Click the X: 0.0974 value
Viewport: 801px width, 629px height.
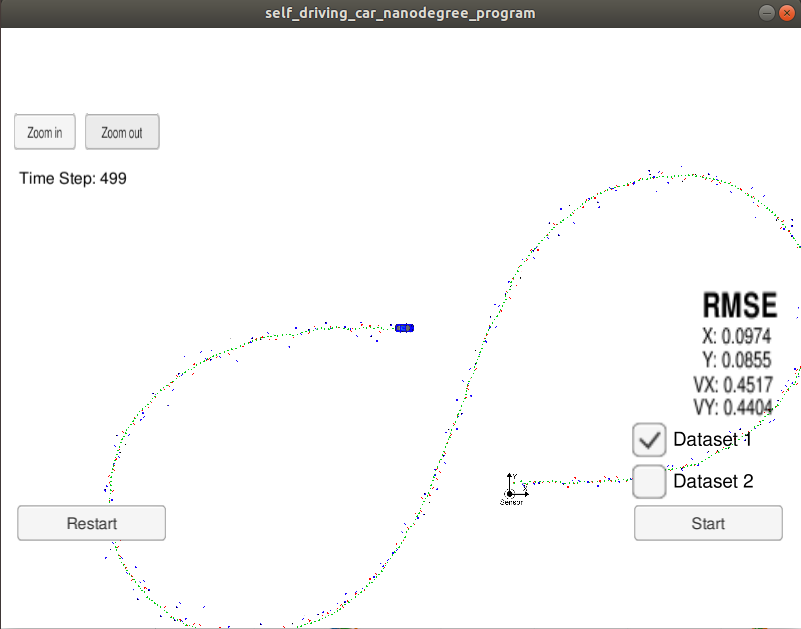point(736,336)
